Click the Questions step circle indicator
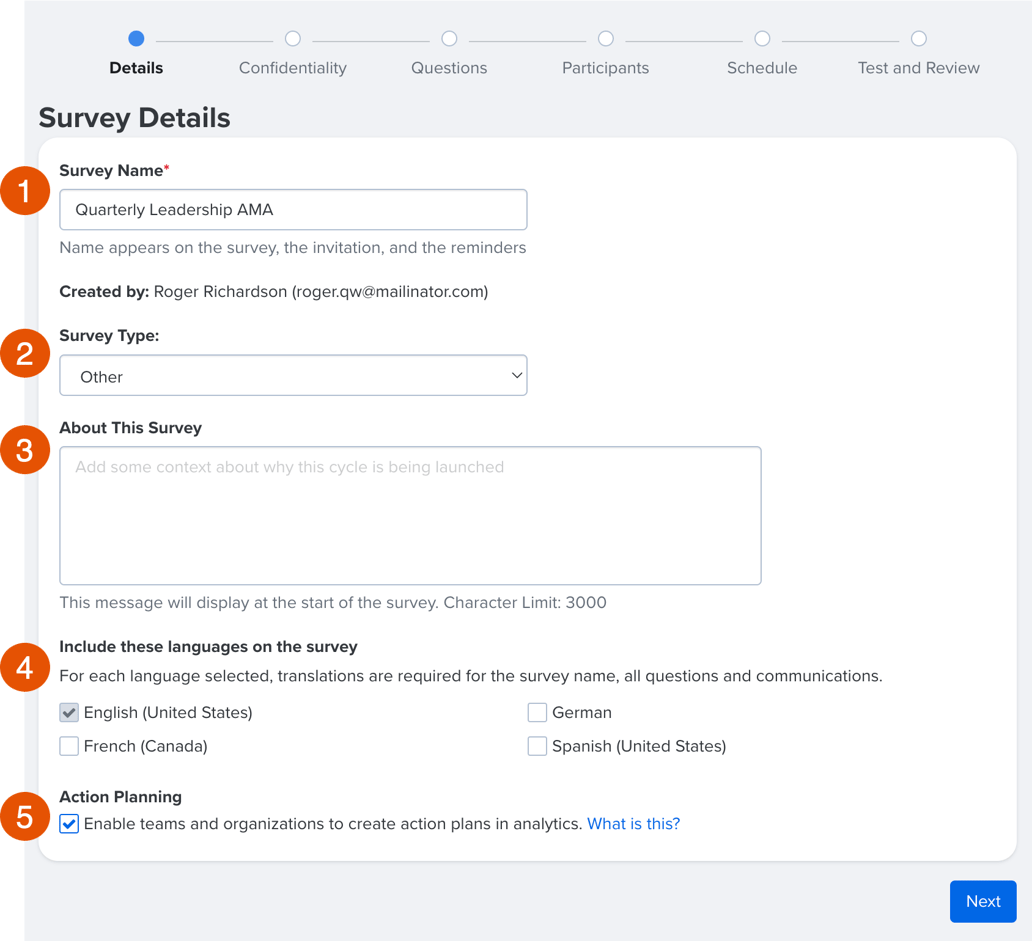This screenshot has width=1032, height=941. pos(449,39)
